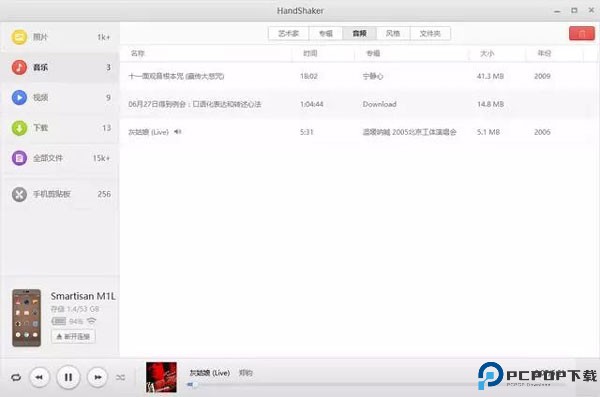
Task: Click the red button at top right
Action: tap(582, 34)
